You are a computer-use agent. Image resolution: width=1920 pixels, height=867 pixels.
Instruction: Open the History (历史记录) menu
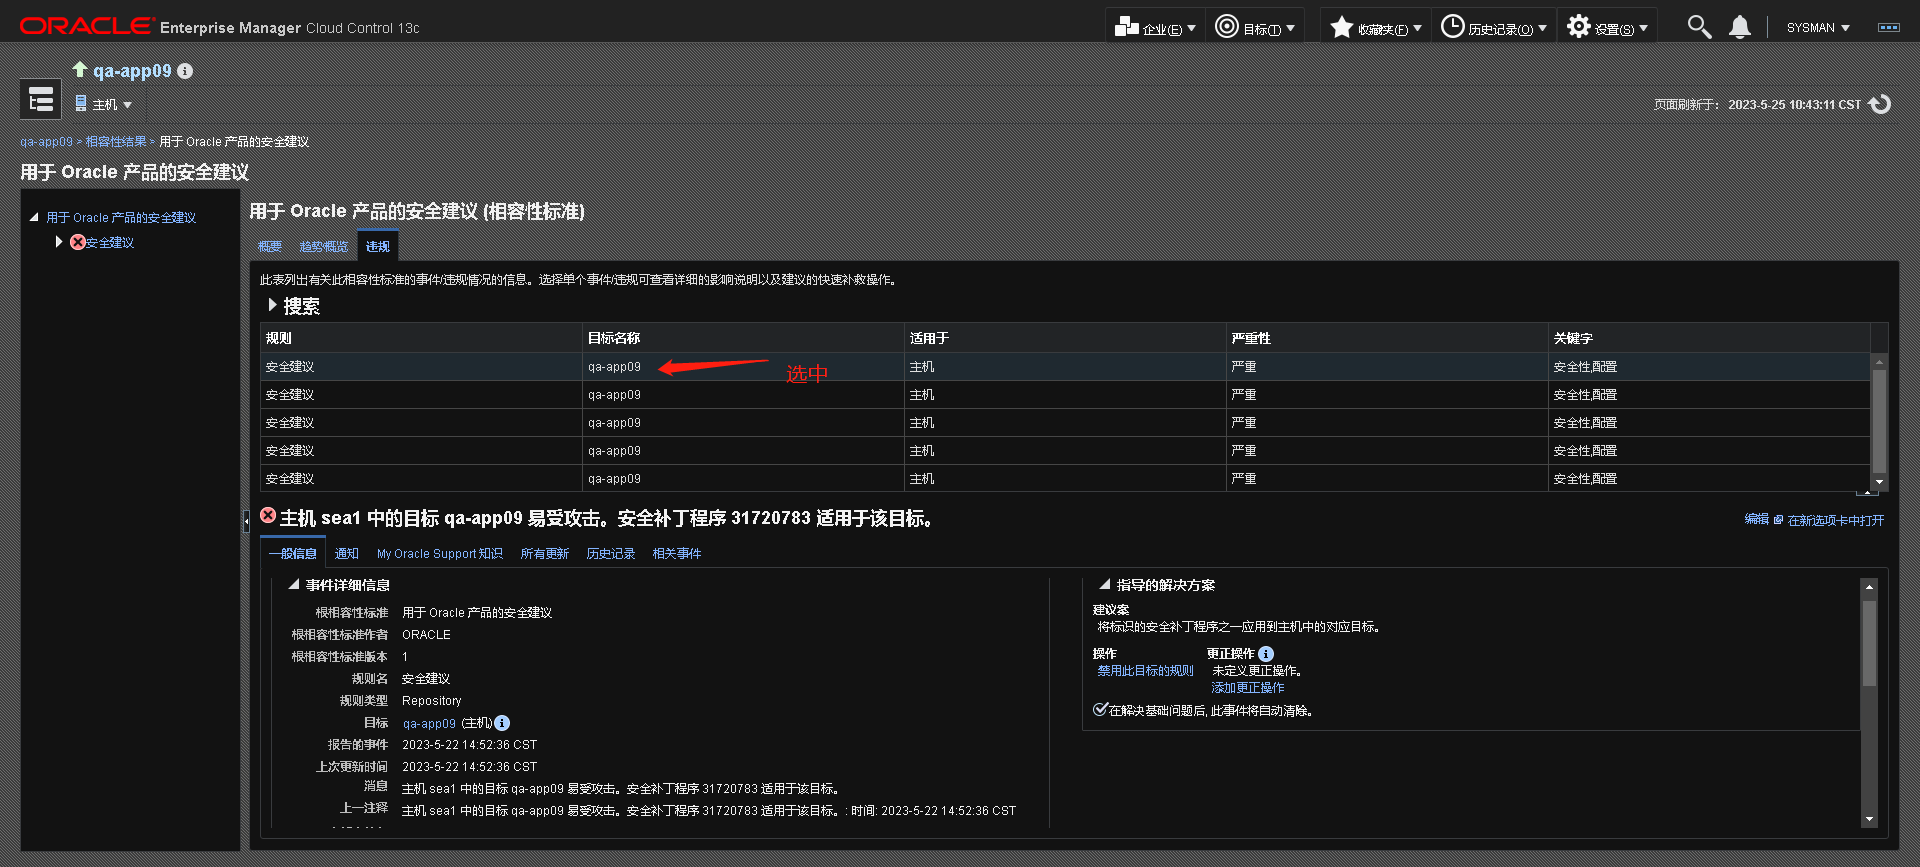[x=1494, y=27]
